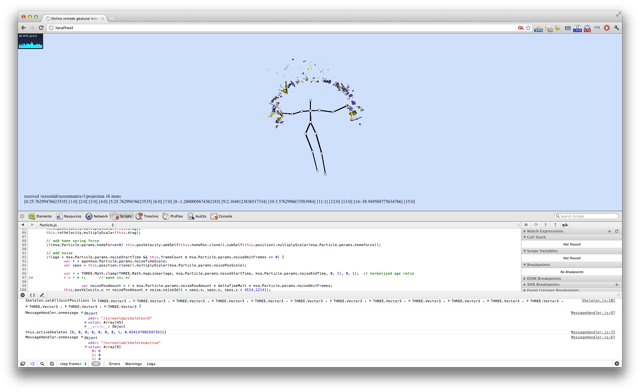Toggle the console drawer button
Screen dimensions: 640x392
pos(32,364)
